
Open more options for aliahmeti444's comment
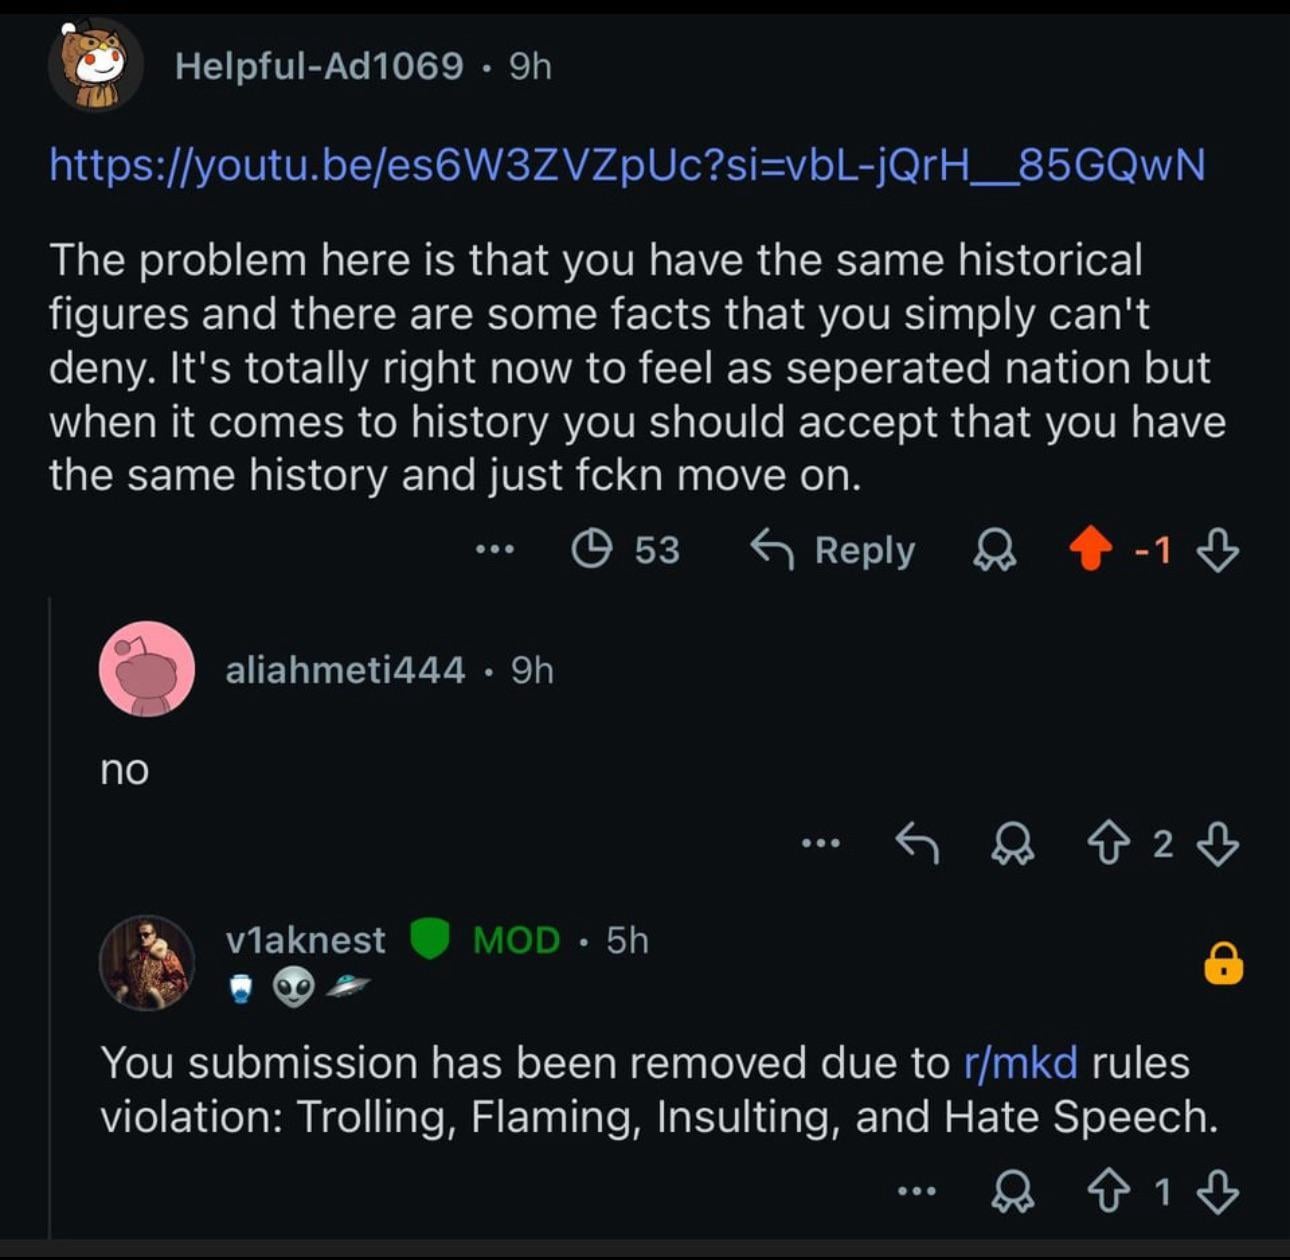(x=820, y=844)
